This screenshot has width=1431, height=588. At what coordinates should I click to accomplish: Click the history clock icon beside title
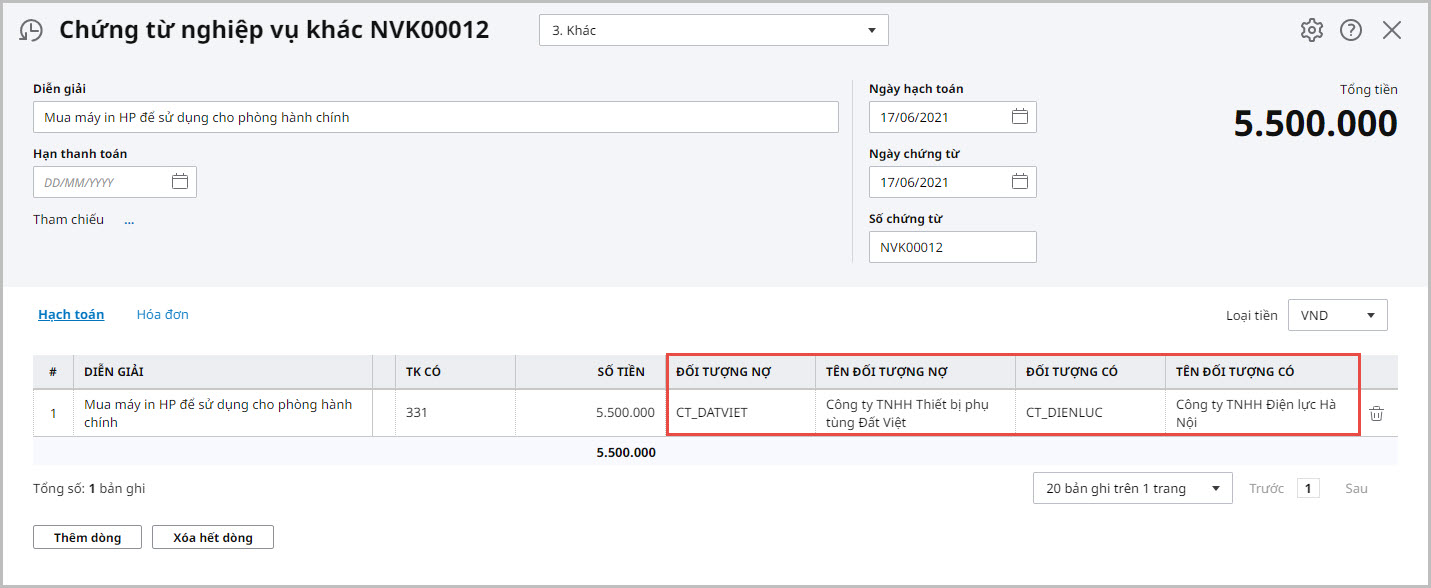(x=31, y=31)
